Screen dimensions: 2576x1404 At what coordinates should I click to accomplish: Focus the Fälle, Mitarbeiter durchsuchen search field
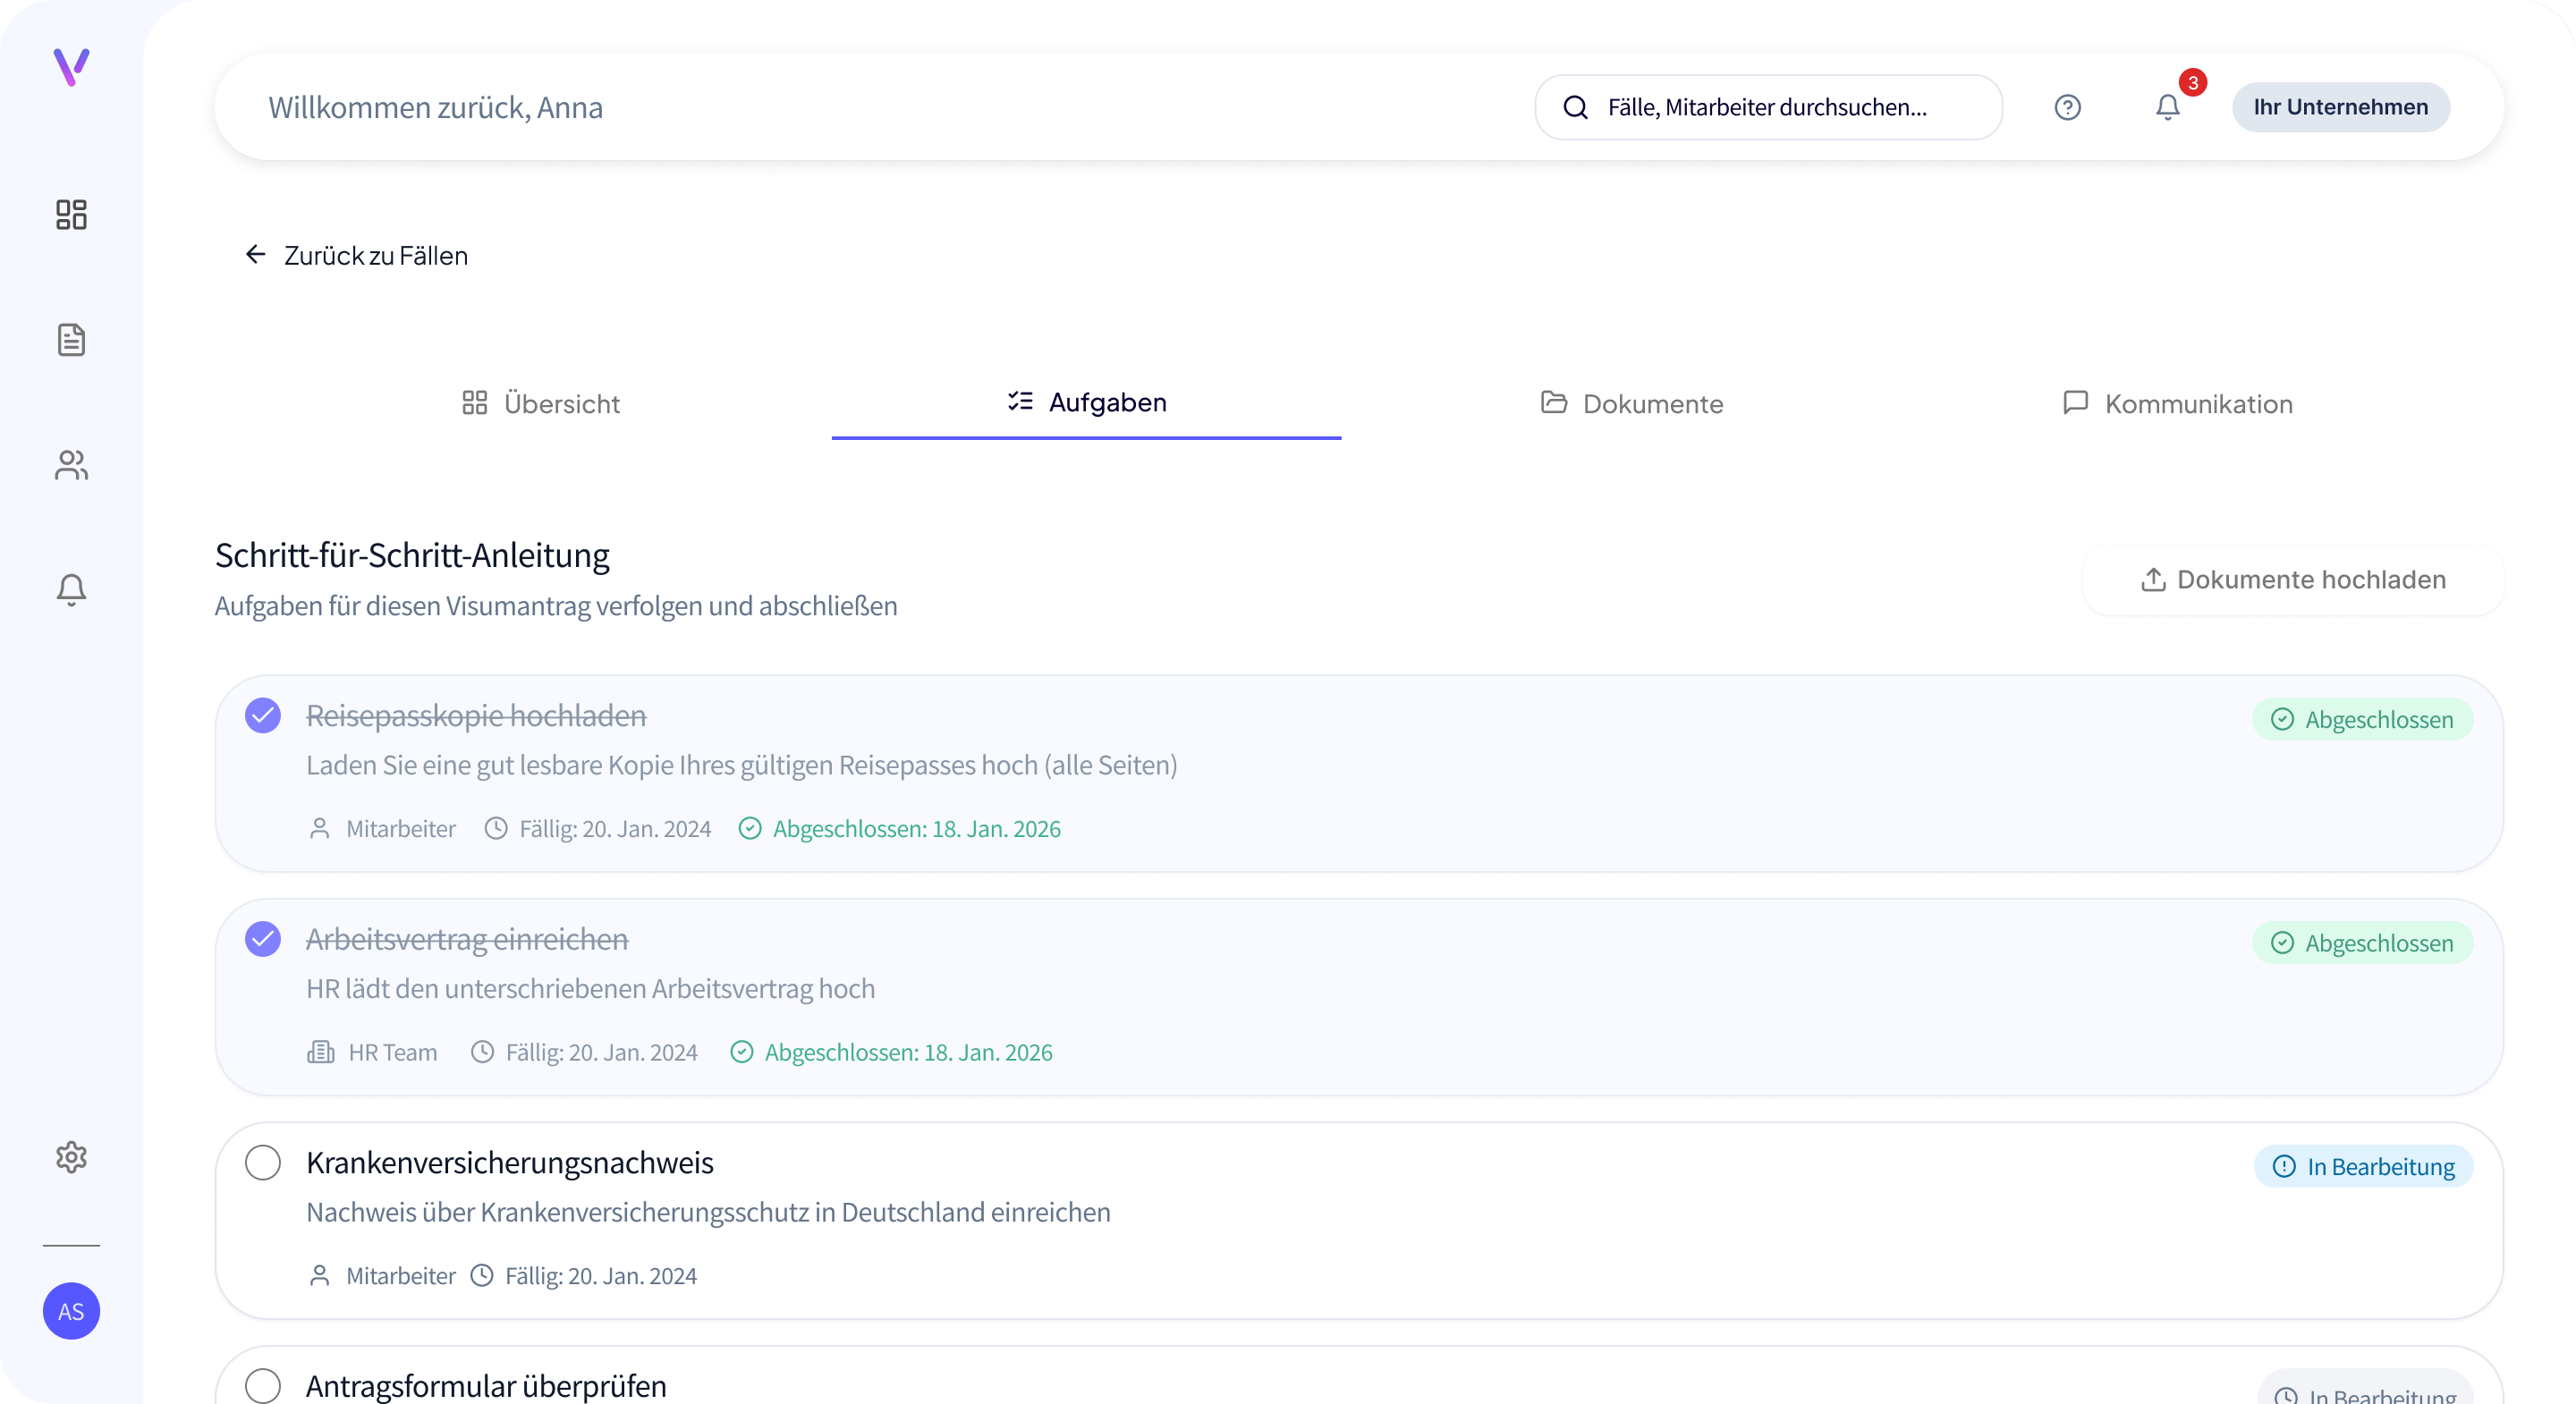click(1767, 108)
